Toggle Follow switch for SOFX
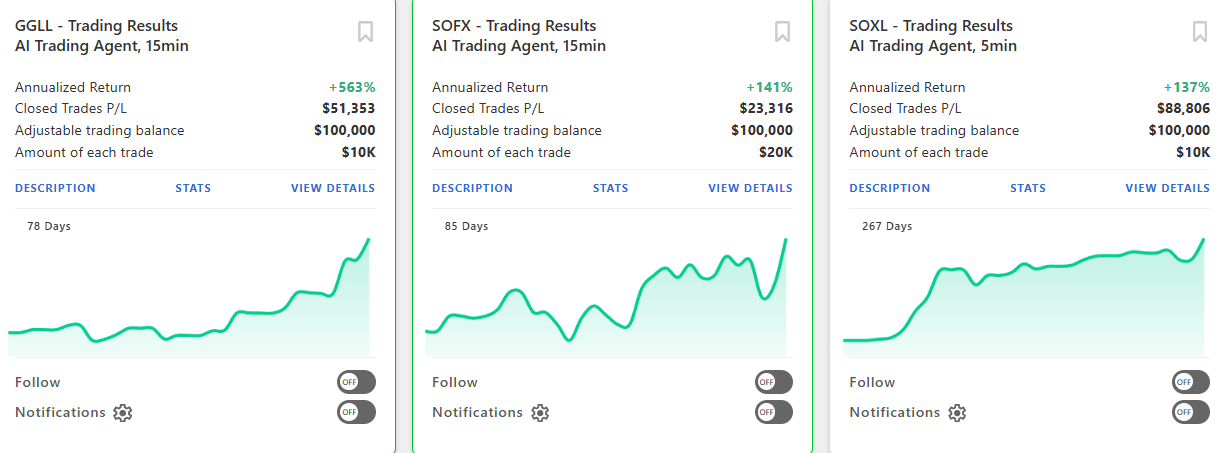Screen dimensions: 1225x453 (773, 382)
